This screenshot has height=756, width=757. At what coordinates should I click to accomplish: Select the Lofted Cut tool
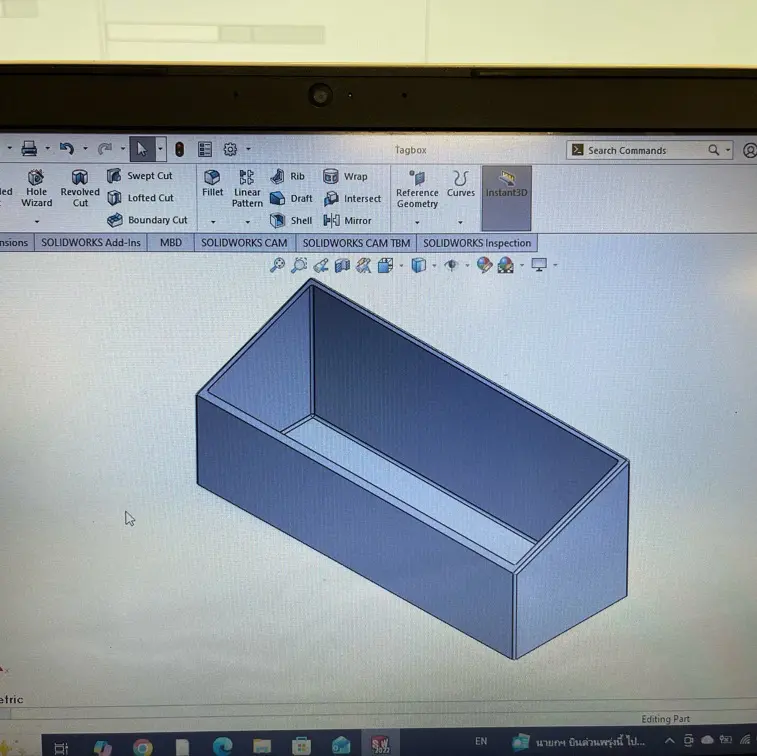[140, 198]
